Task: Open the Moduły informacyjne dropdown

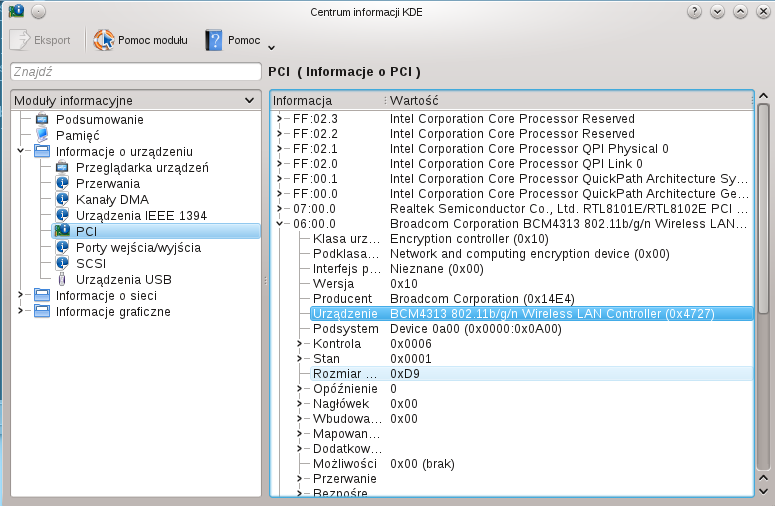Action: coord(248,100)
